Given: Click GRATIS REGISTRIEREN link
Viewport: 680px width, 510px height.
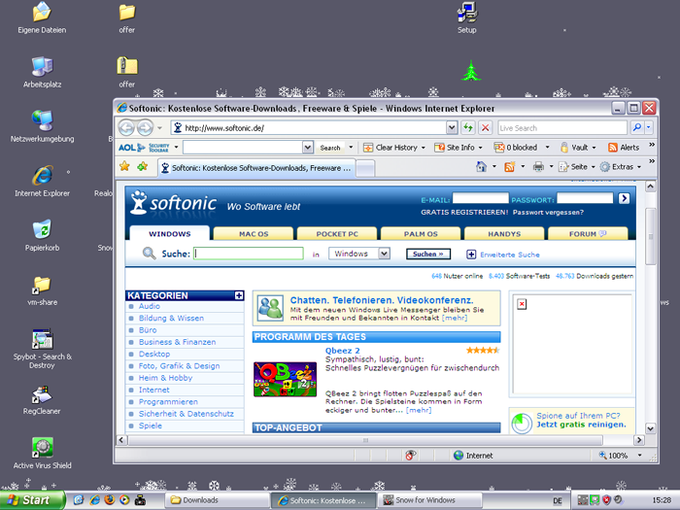Looking at the screenshot, I should 464,212.
